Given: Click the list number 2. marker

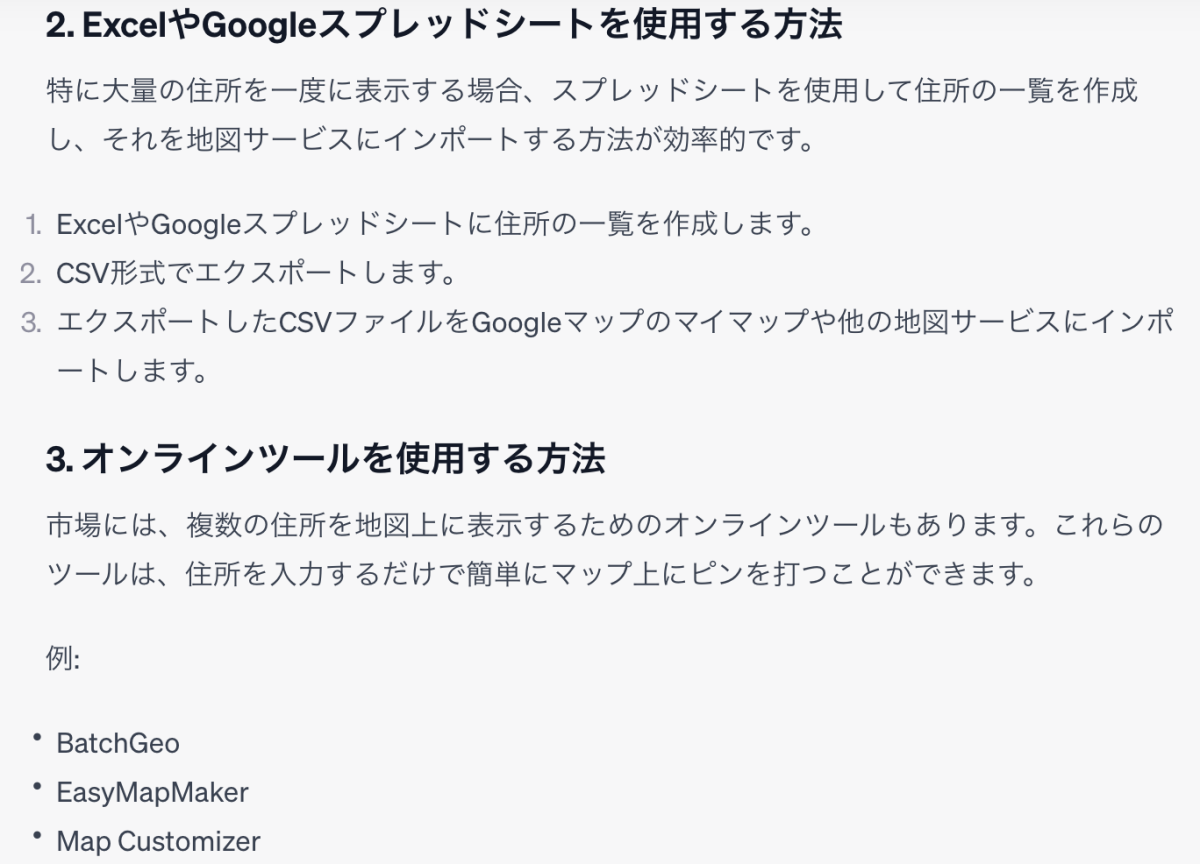Looking at the screenshot, I should pyautogui.click(x=31, y=273).
